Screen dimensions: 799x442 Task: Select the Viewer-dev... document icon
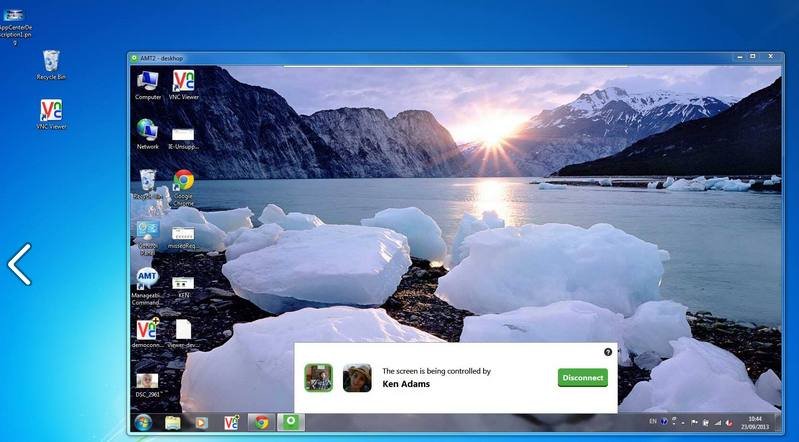183,334
